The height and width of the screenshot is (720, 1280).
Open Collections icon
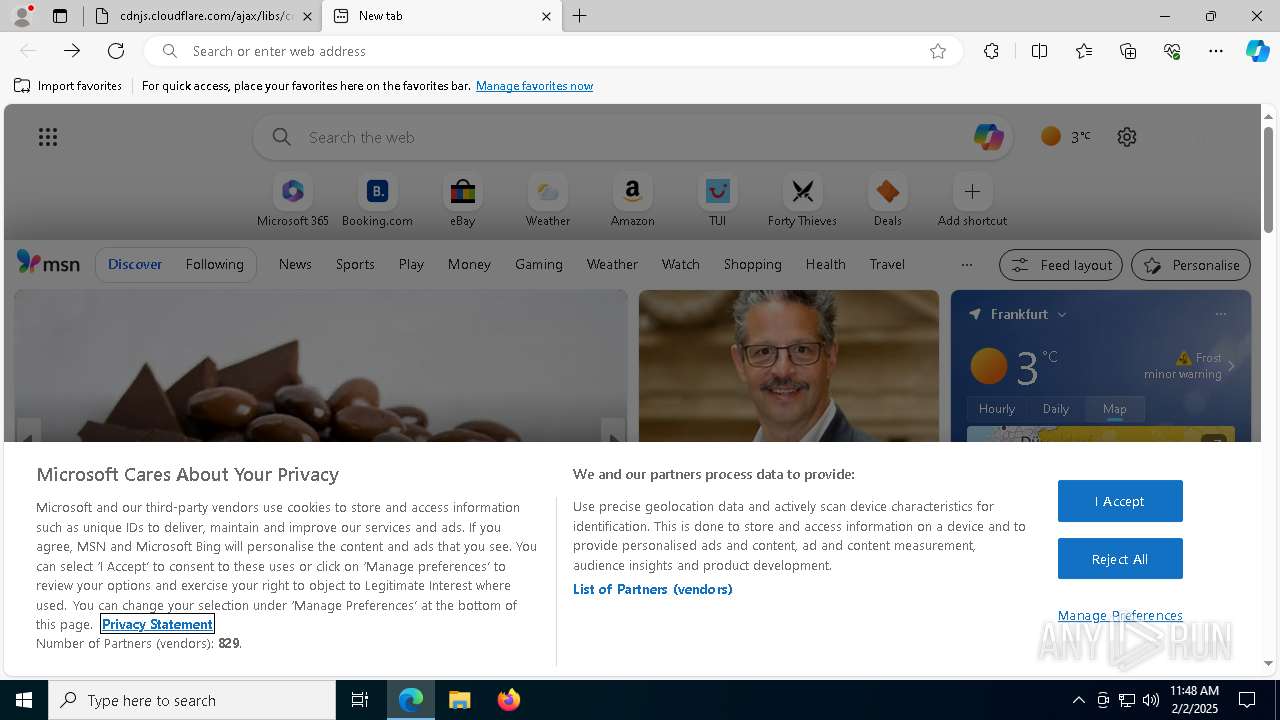1128,51
